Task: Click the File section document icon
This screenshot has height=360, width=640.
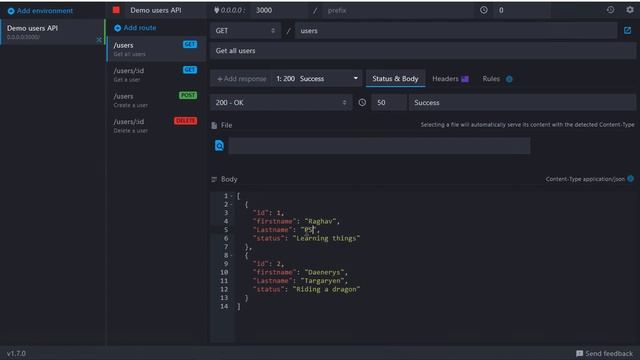Action: coord(214,125)
